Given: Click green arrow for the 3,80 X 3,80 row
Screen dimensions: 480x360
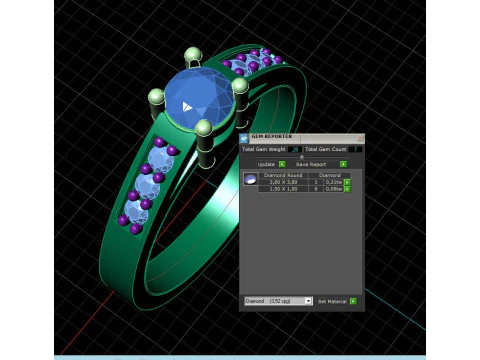Looking at the screenshot, I should (x=347, y=182).
